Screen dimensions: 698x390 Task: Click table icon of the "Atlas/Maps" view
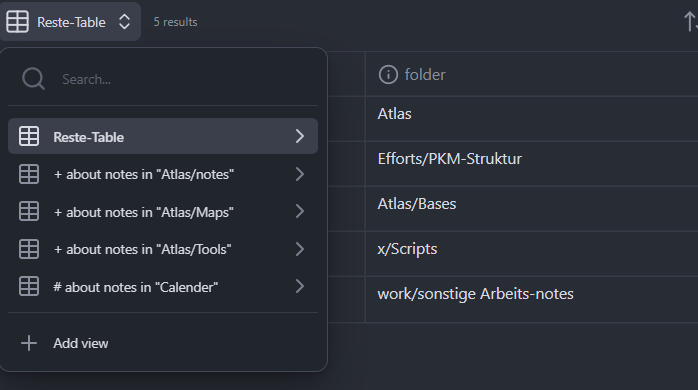(x=29, y=211)
